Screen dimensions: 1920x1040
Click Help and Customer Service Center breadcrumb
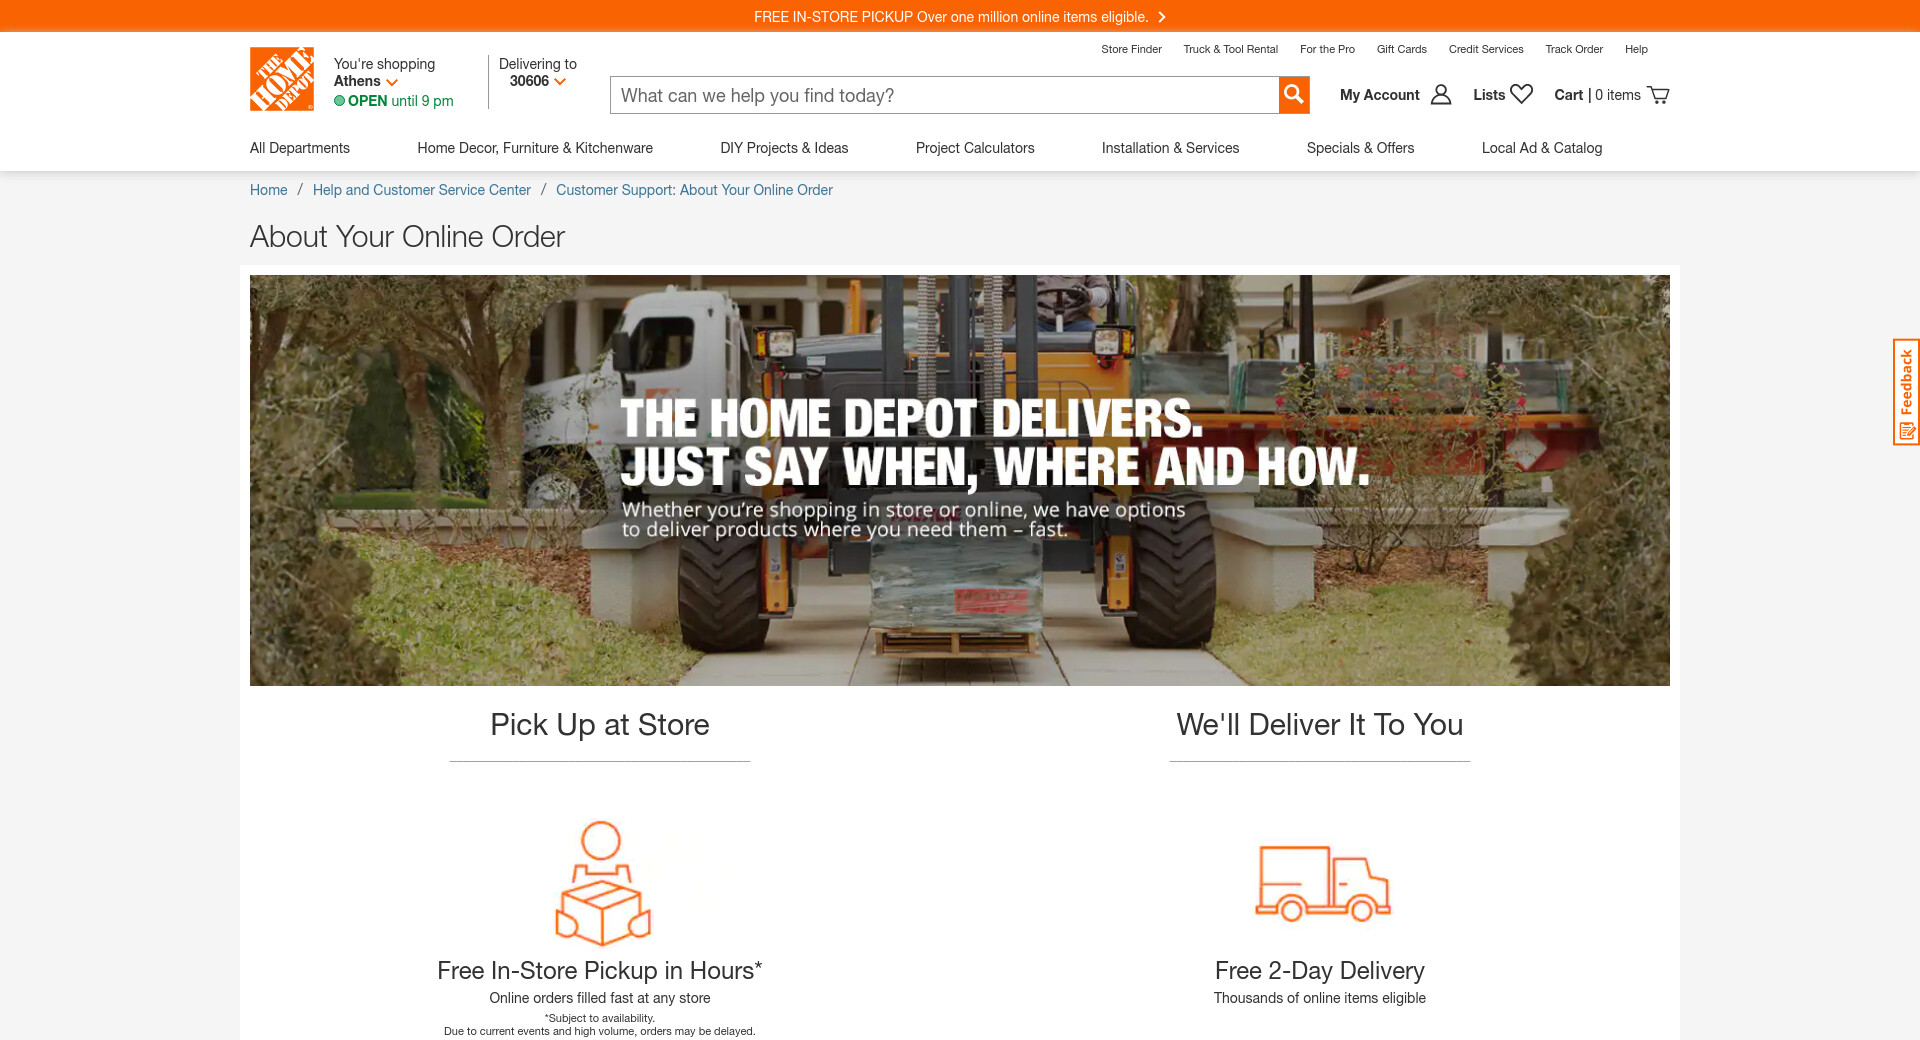pyautogui.click(x=422, y=190)
